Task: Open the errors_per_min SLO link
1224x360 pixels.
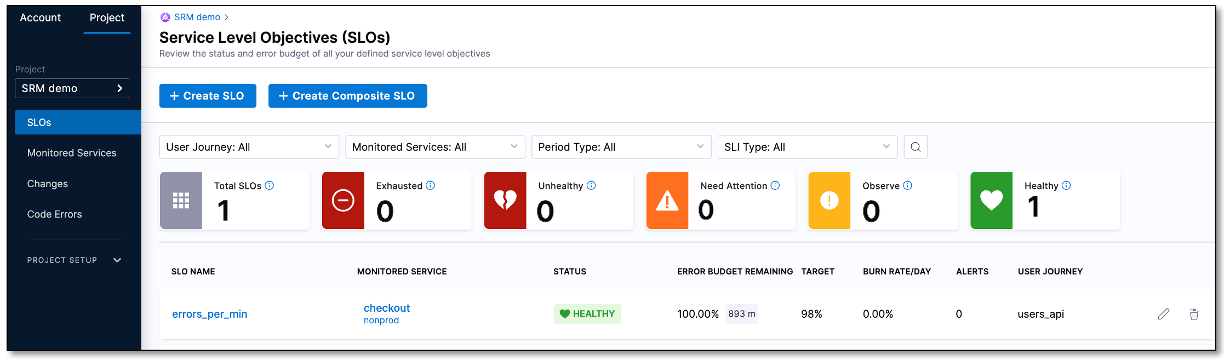Action: (210, 314)
